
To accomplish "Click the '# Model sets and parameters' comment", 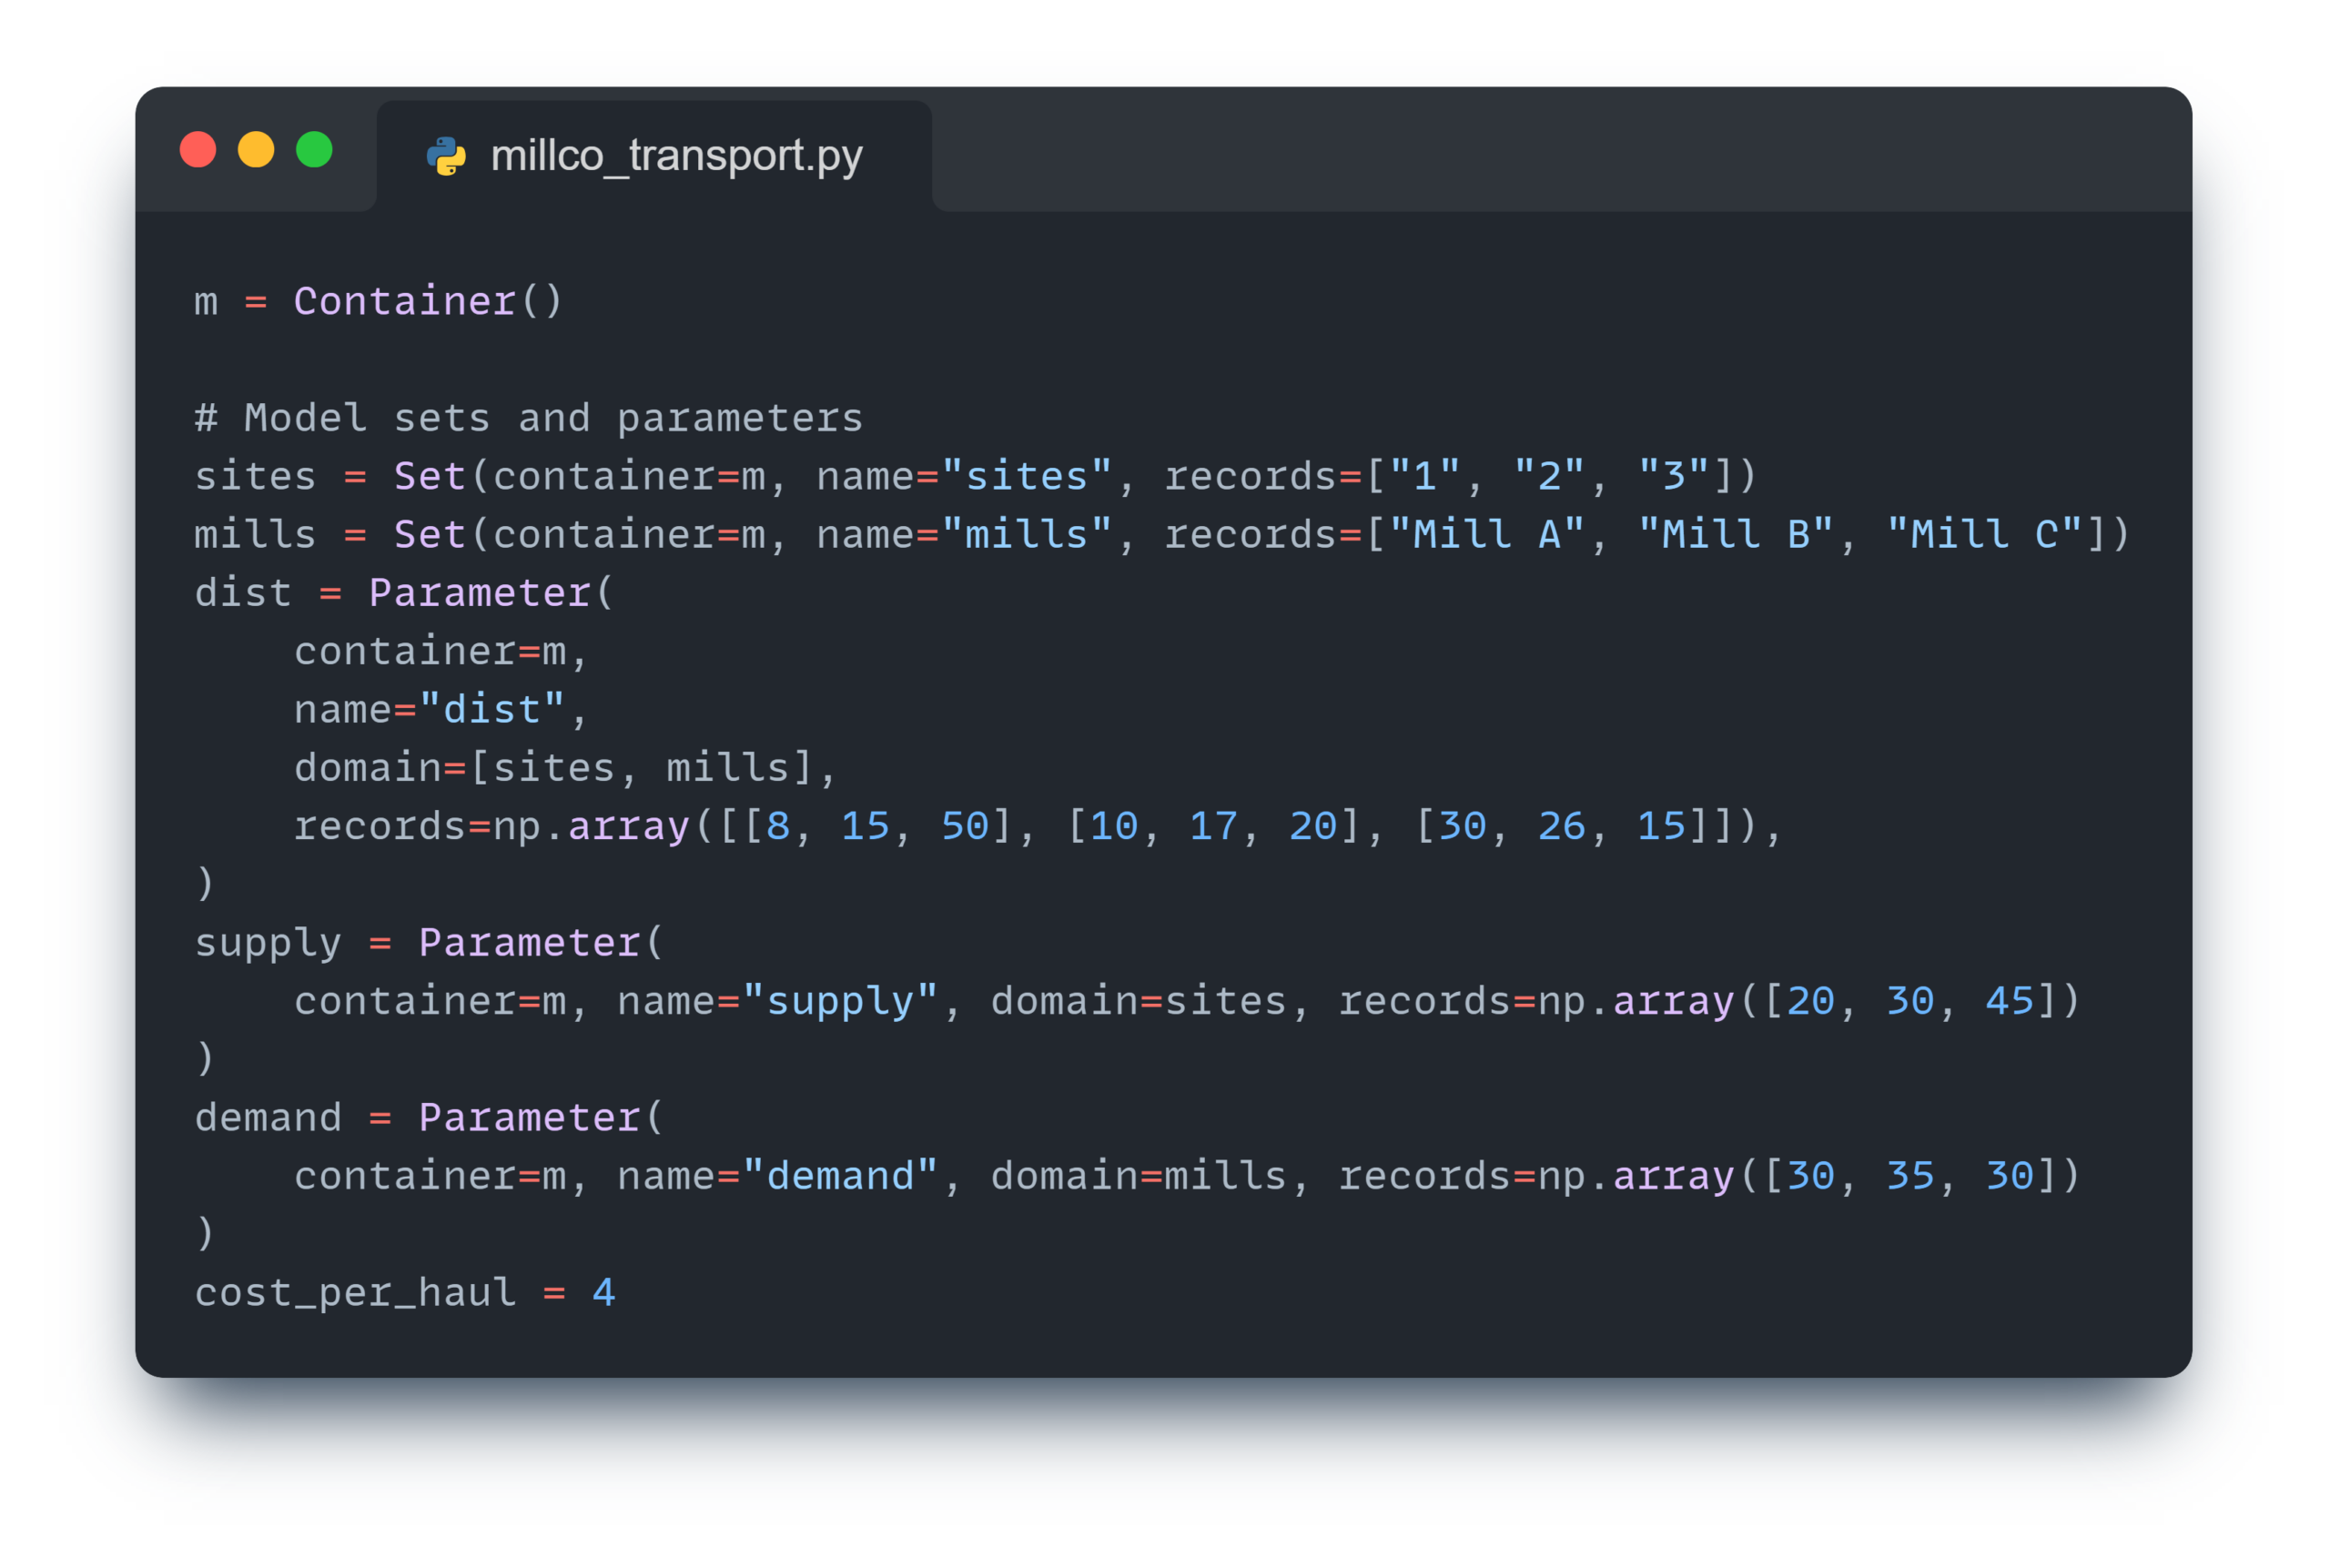I will point(528,418).
